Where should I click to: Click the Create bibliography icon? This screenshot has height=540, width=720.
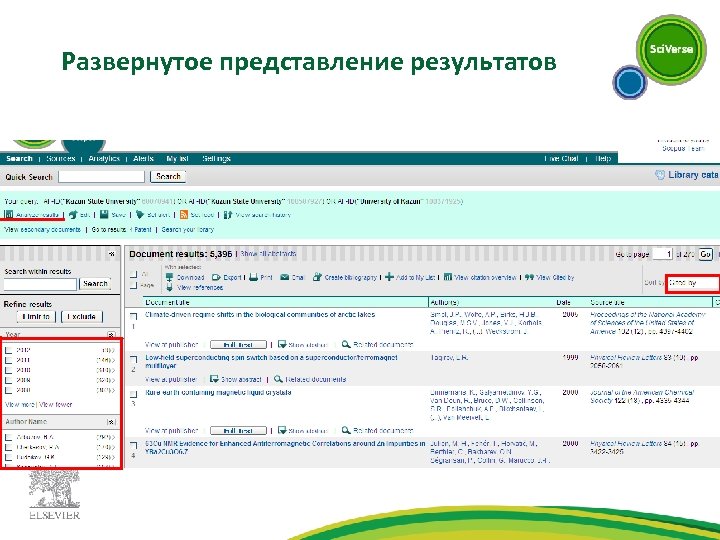[317, 277]
